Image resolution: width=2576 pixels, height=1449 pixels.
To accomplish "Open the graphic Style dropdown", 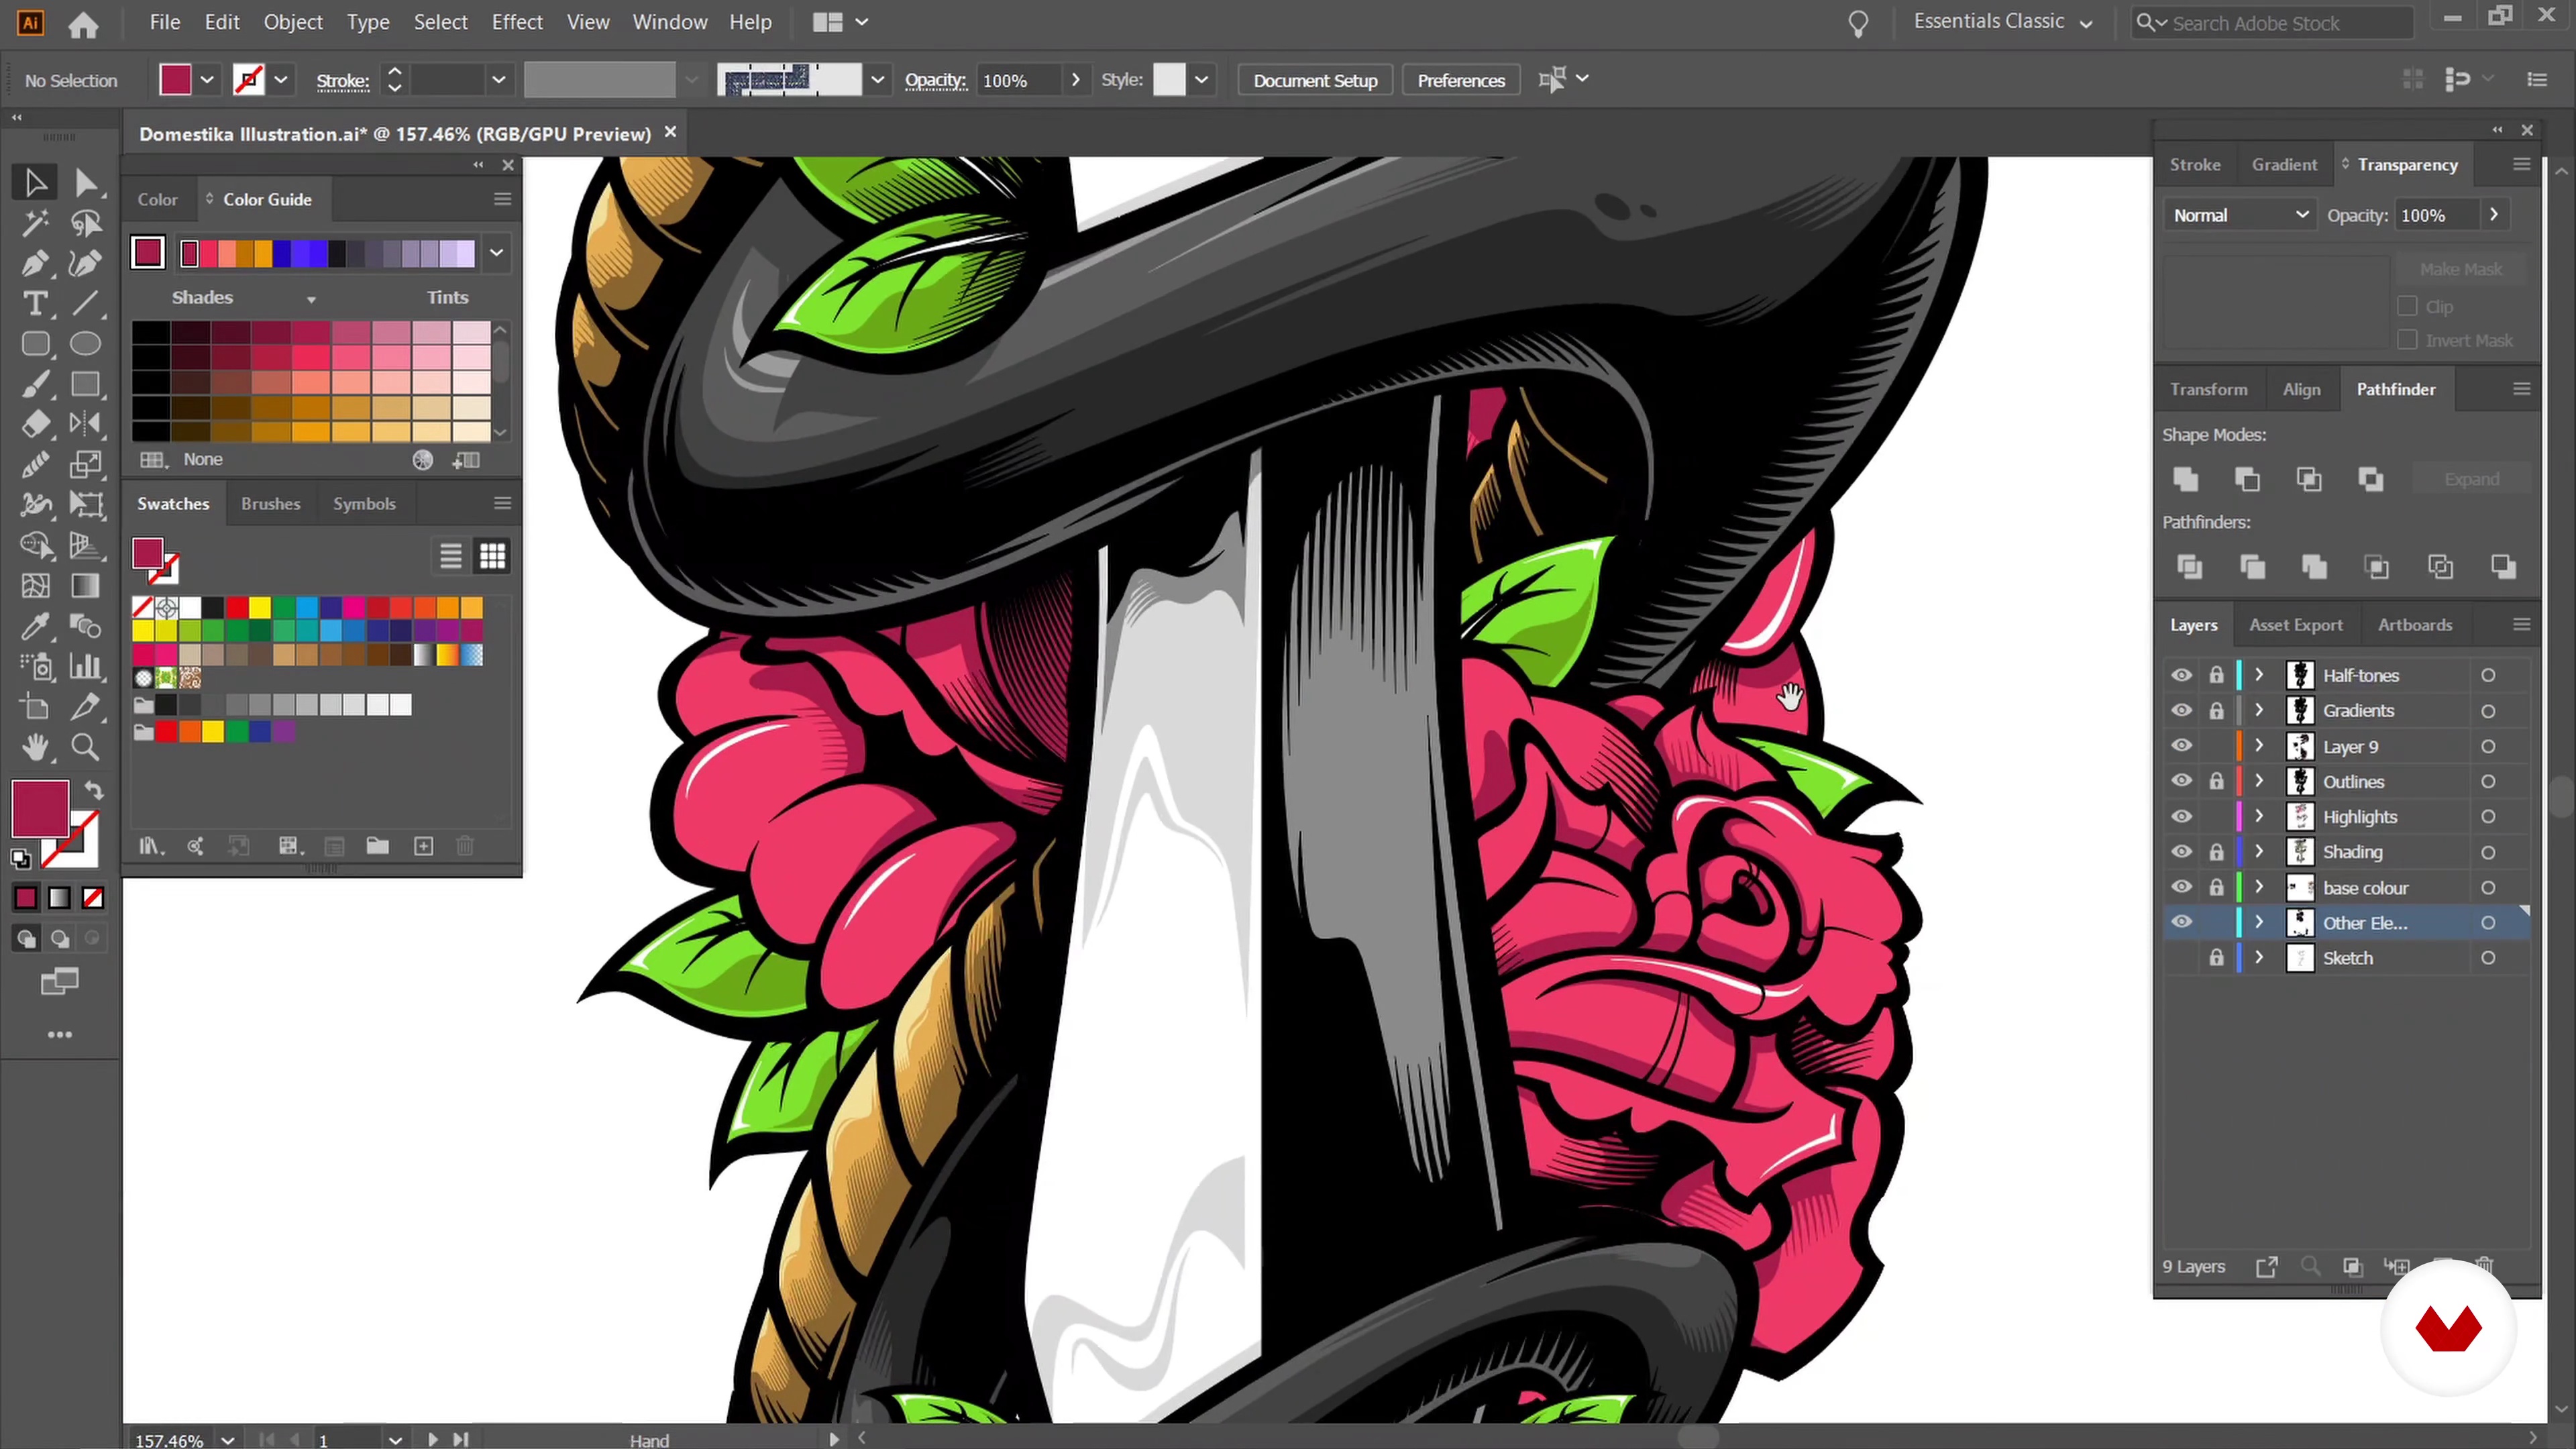I will click(1201, 80).
